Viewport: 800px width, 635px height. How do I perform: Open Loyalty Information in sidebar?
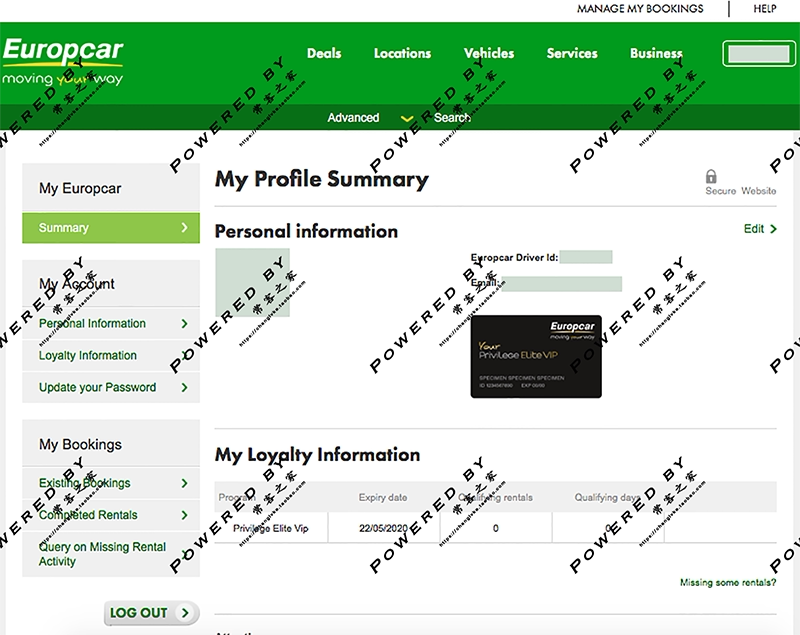coord(111,355)
